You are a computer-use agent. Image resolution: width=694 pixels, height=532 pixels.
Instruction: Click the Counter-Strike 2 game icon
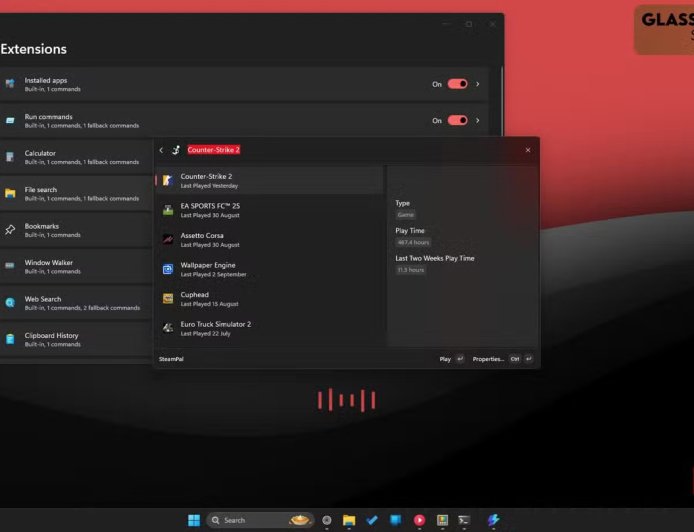coord(168,181)
